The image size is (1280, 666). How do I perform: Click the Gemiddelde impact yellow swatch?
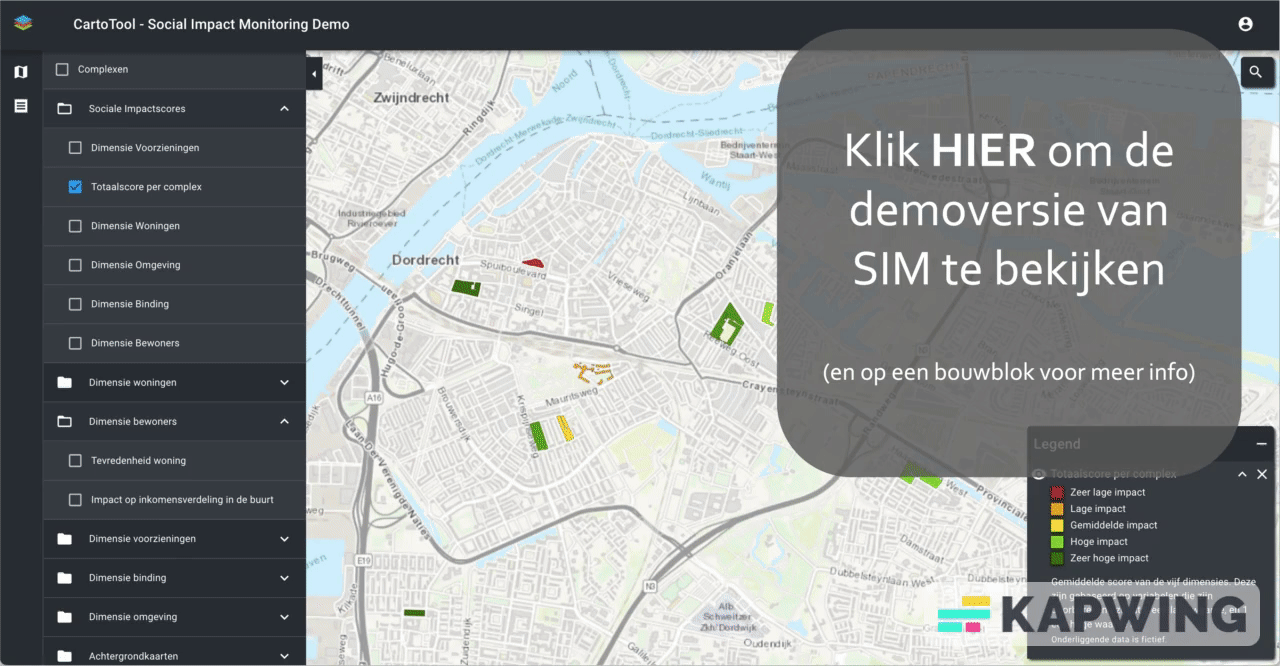(x=1056, y=525)
